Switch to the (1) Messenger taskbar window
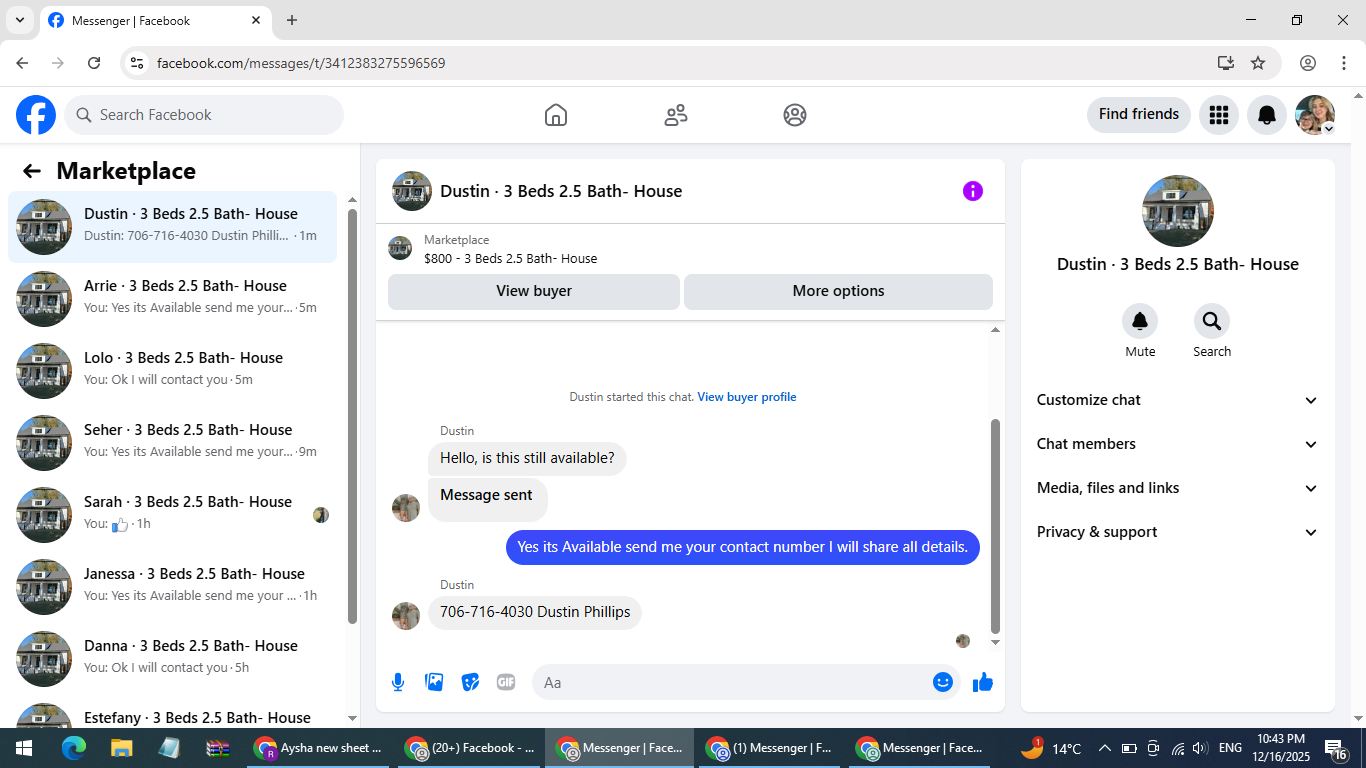This screenshot has height=768, width=1366. click(x=770, y=748)
